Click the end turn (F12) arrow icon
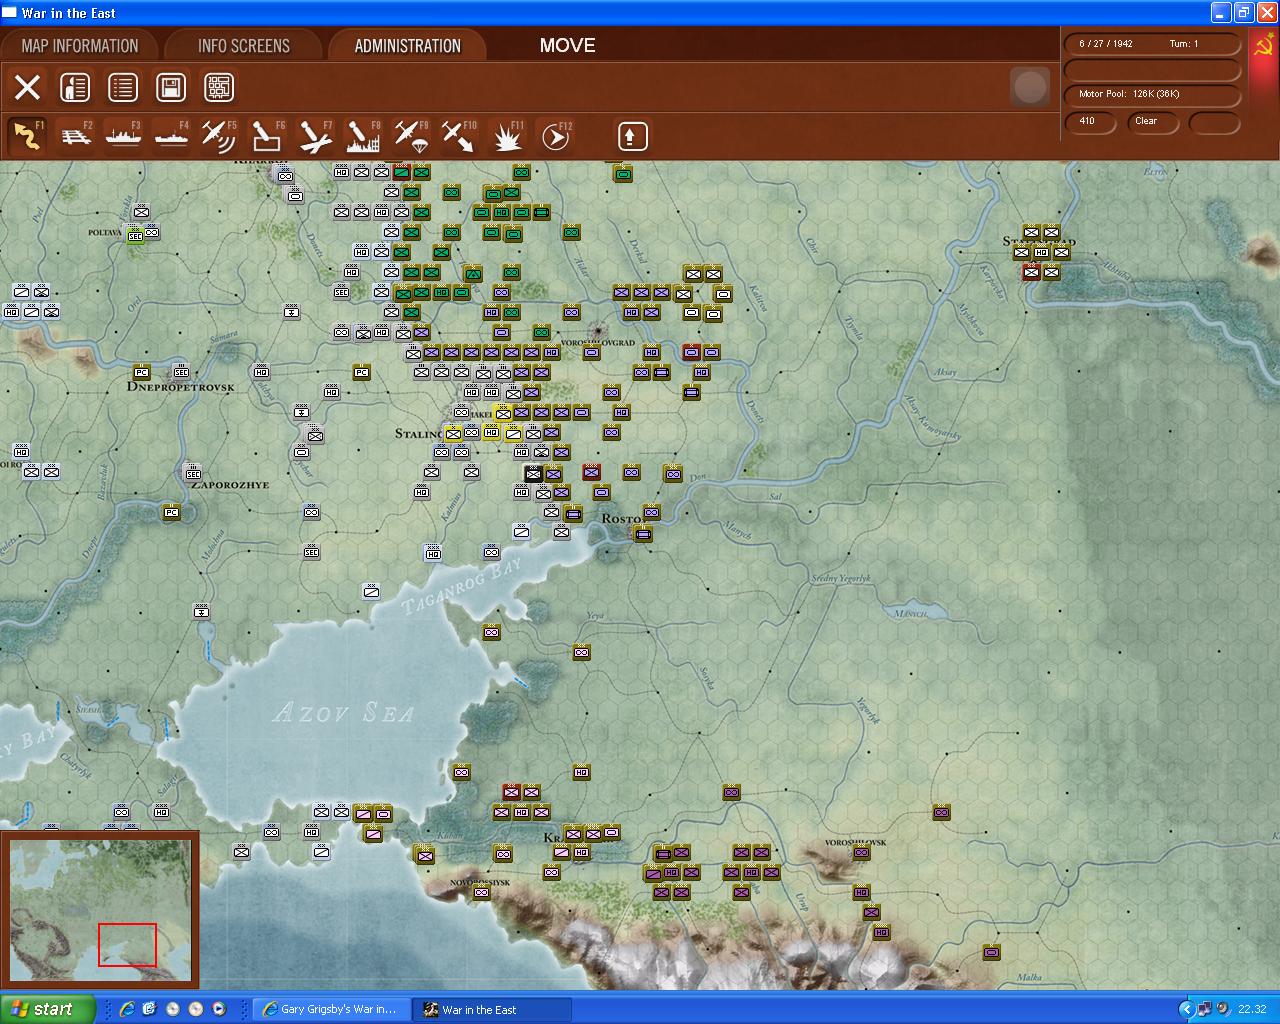 coord(555,136)
